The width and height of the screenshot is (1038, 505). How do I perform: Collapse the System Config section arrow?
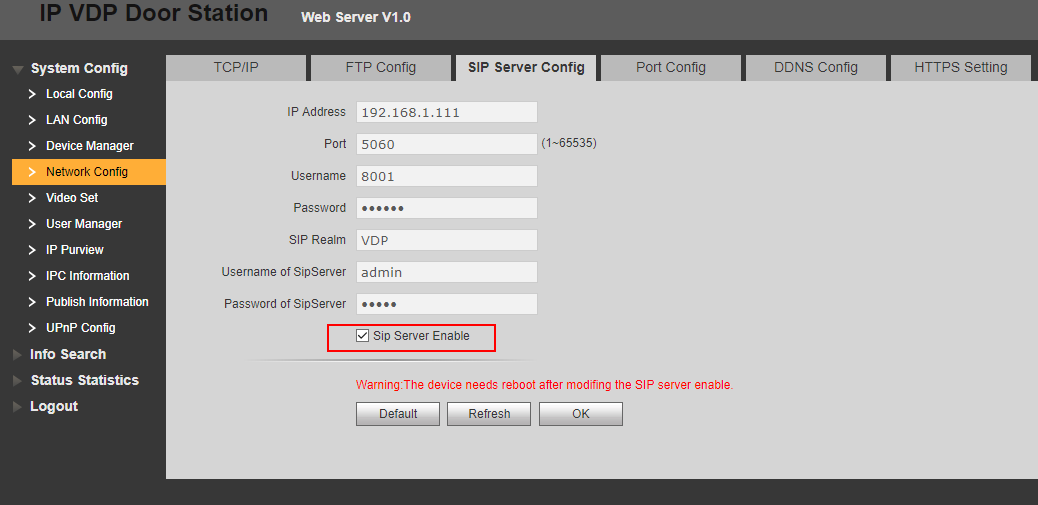click(18, 69)
